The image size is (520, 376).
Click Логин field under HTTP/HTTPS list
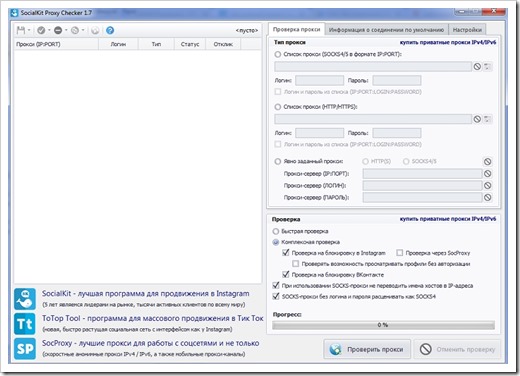tap(319, 133)
